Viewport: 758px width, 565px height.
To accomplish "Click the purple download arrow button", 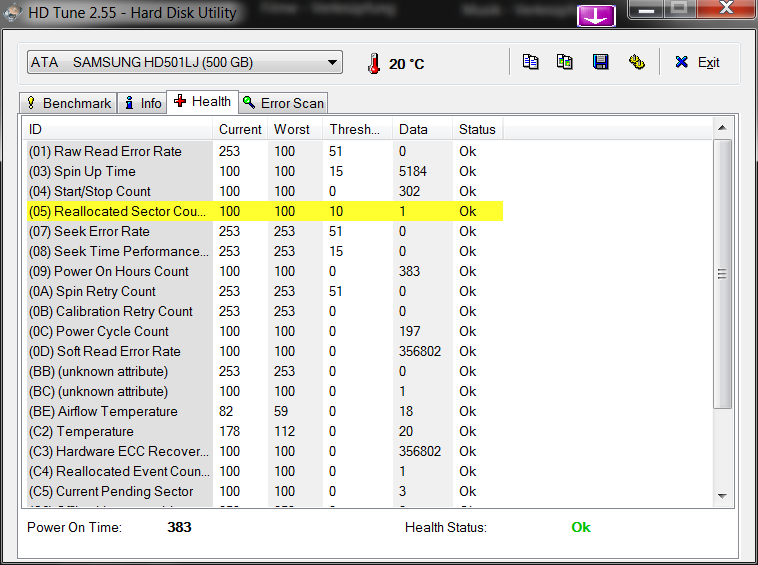I will click(x=596, y=16).
